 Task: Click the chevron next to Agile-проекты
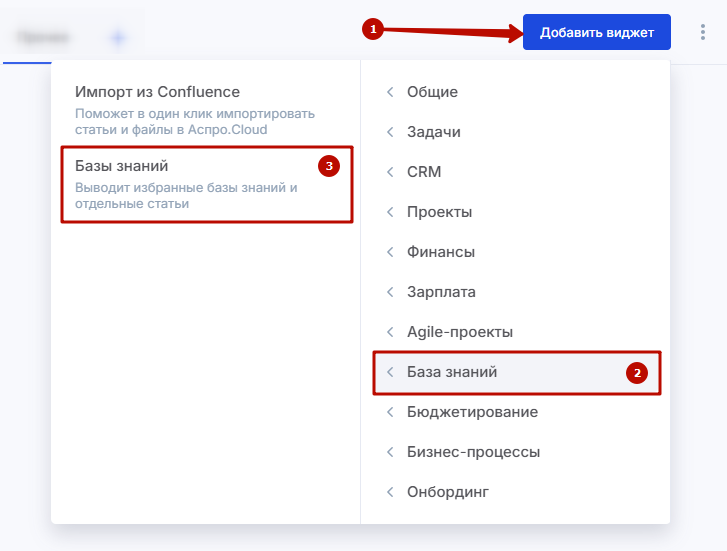(390, 332)
